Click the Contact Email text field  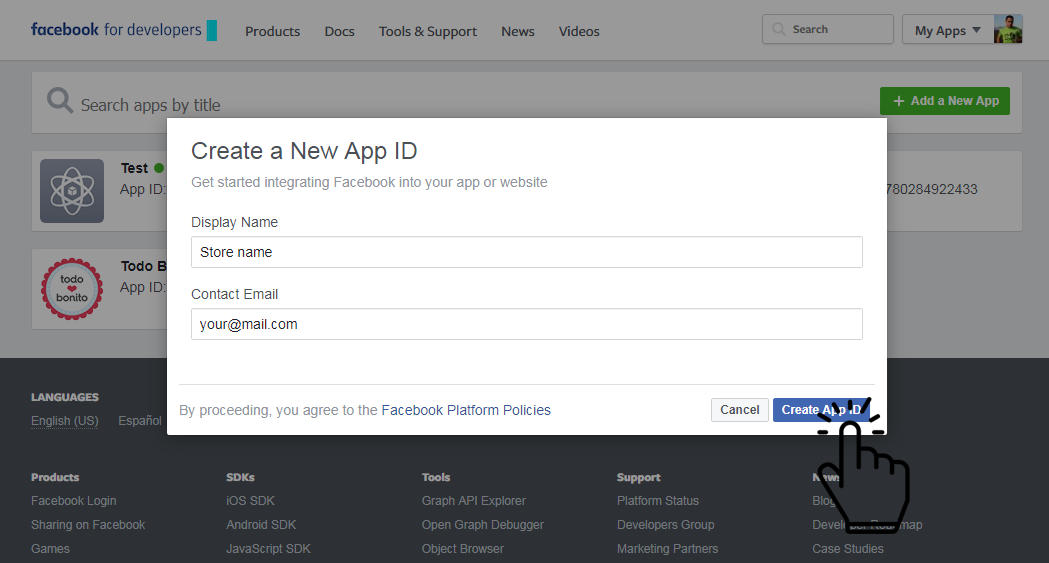click(x=526, y=324)
